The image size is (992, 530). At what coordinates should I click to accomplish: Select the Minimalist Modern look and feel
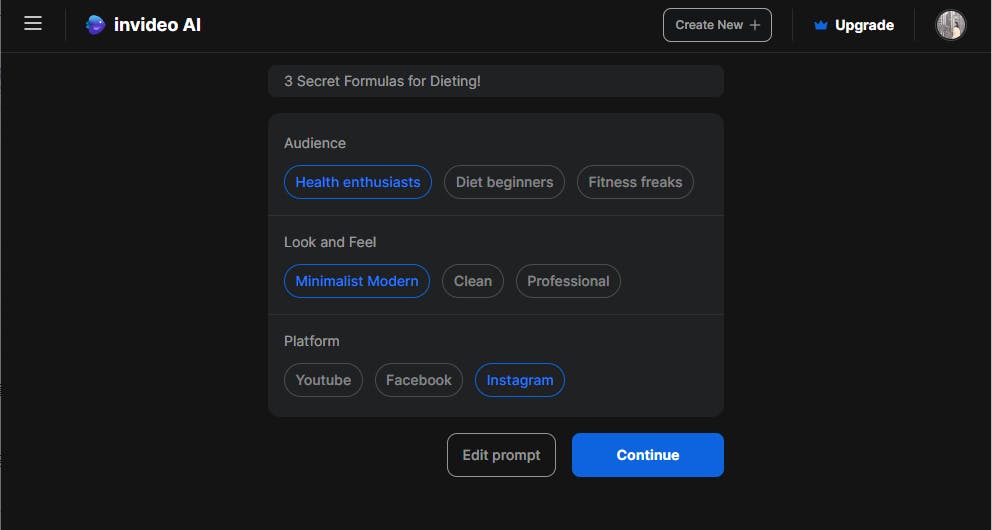[357, 281]
